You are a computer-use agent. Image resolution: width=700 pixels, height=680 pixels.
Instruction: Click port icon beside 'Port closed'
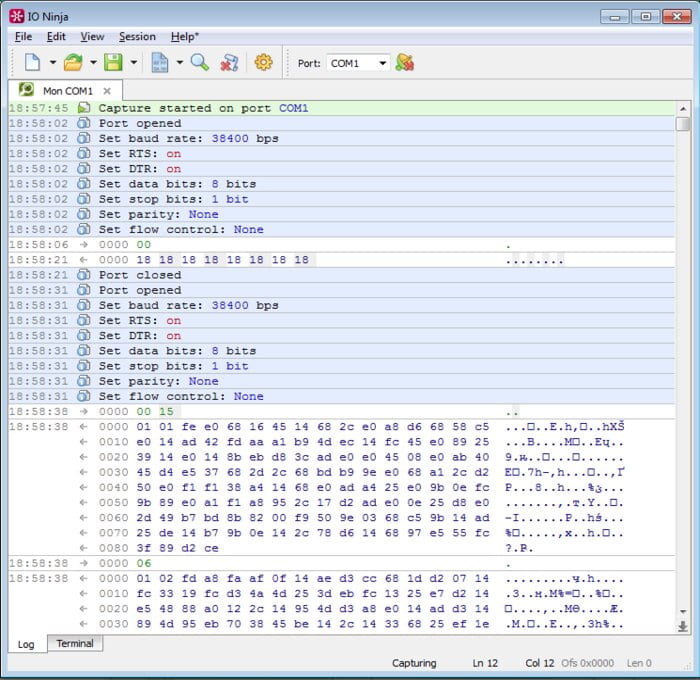(84, 275)
